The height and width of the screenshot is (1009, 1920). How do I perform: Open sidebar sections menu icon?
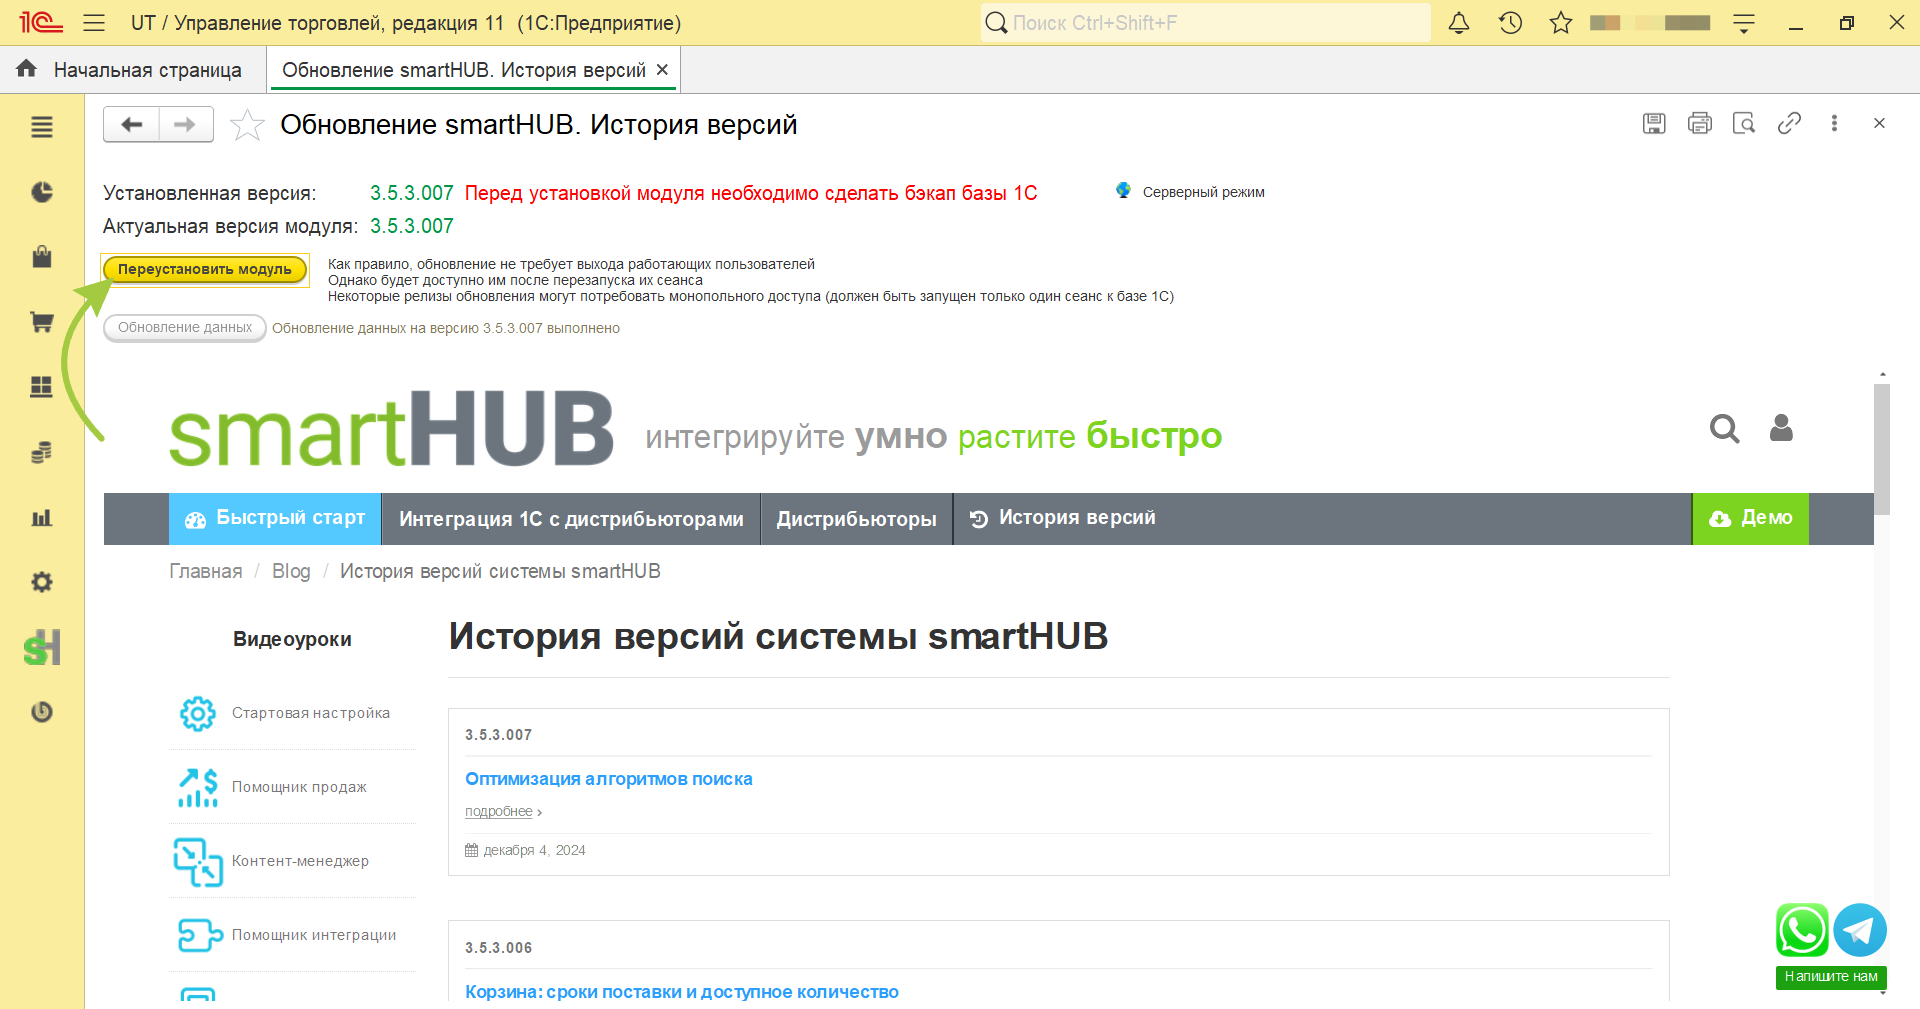(x=42, y=127)
